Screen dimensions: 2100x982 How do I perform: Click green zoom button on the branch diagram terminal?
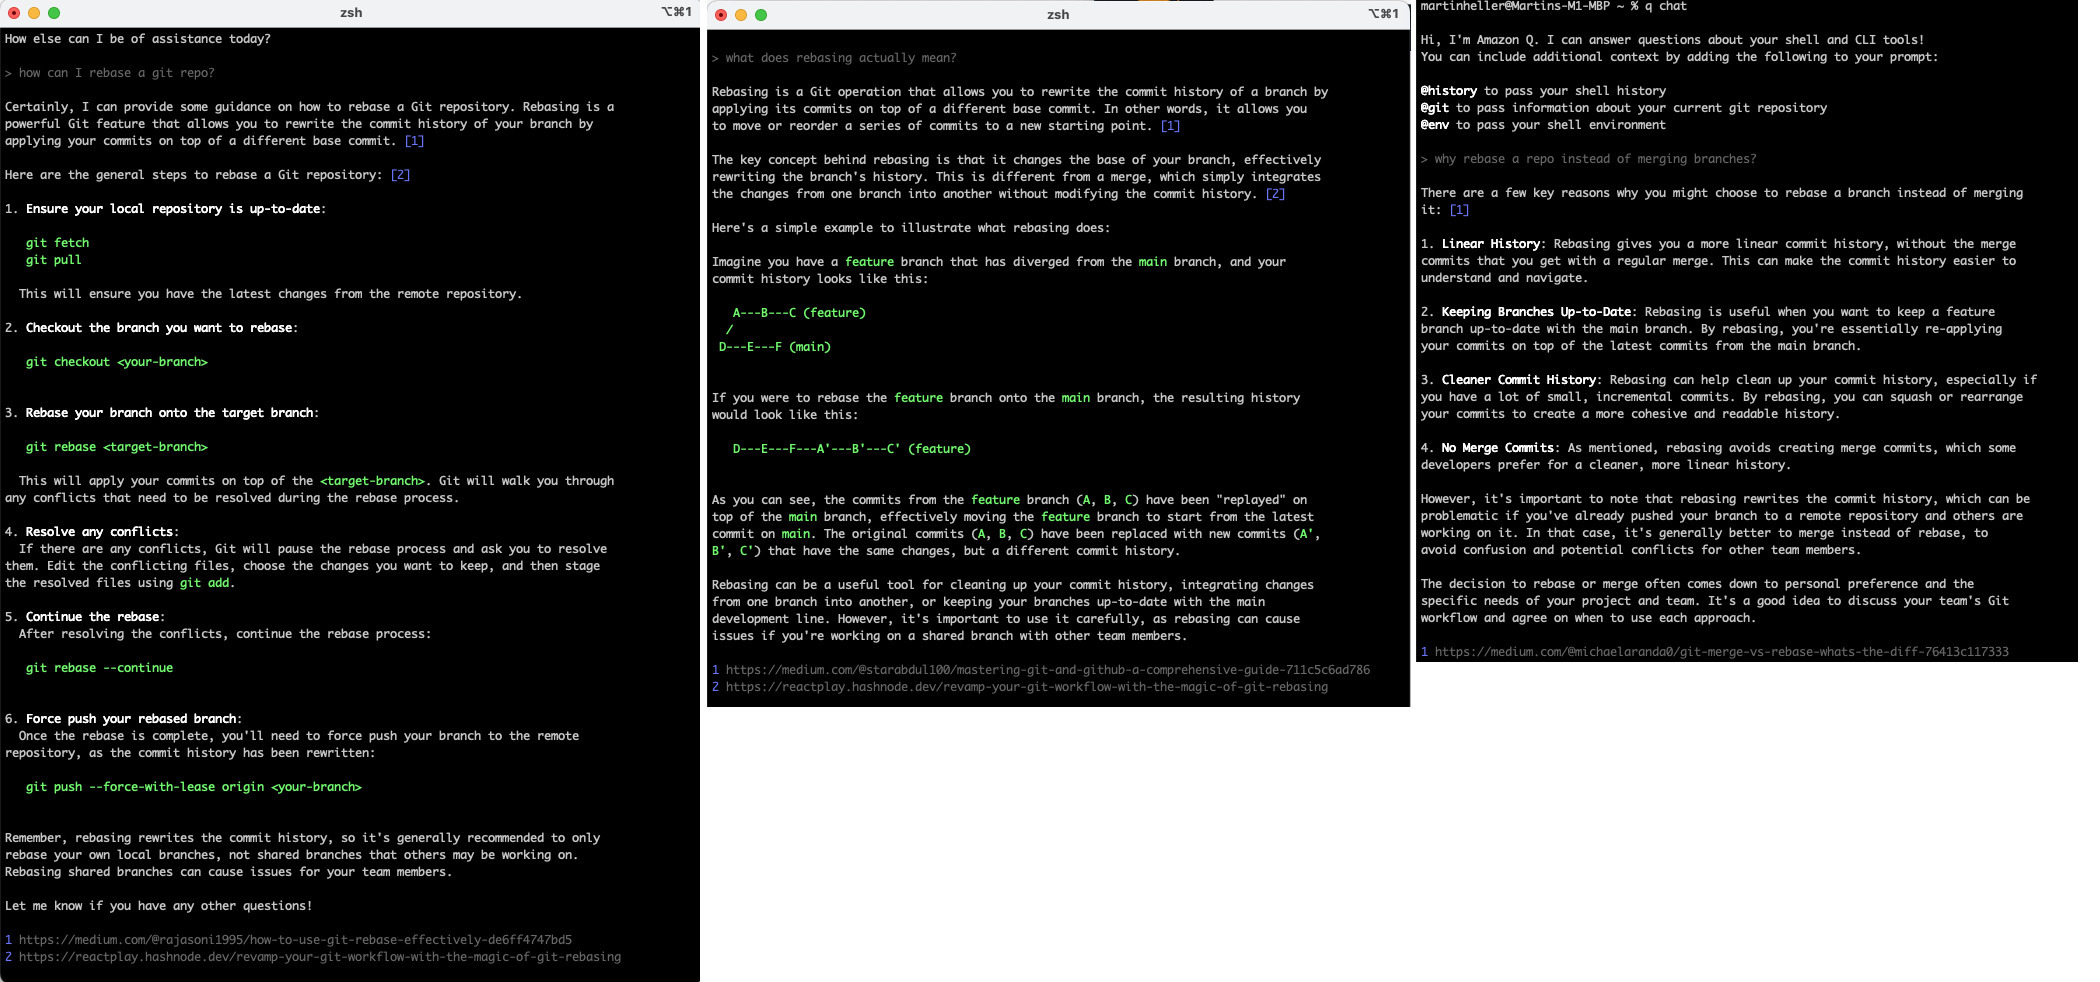click(x=761, y=15)
